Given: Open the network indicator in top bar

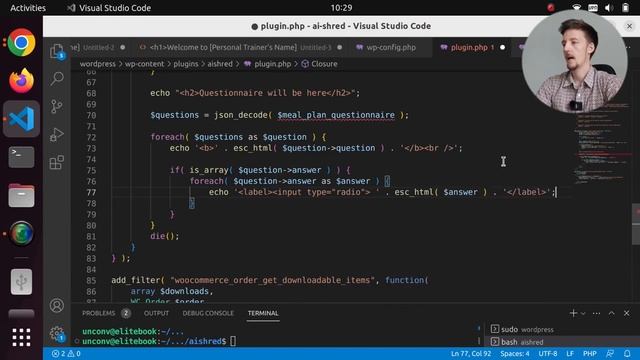Looking at the screenshot, I should tap(576, 8).
